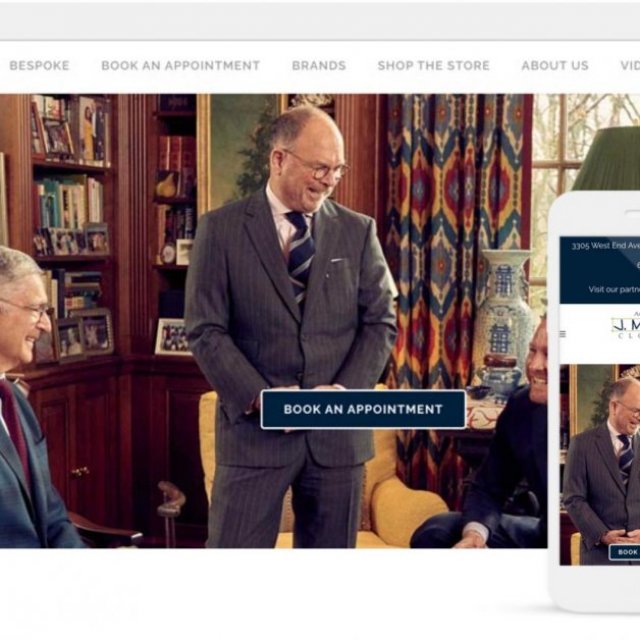This screenshot has height=640, width=640.
Task: Click the BOOK AN APPOINTMENT hero button
Action: 363,409
